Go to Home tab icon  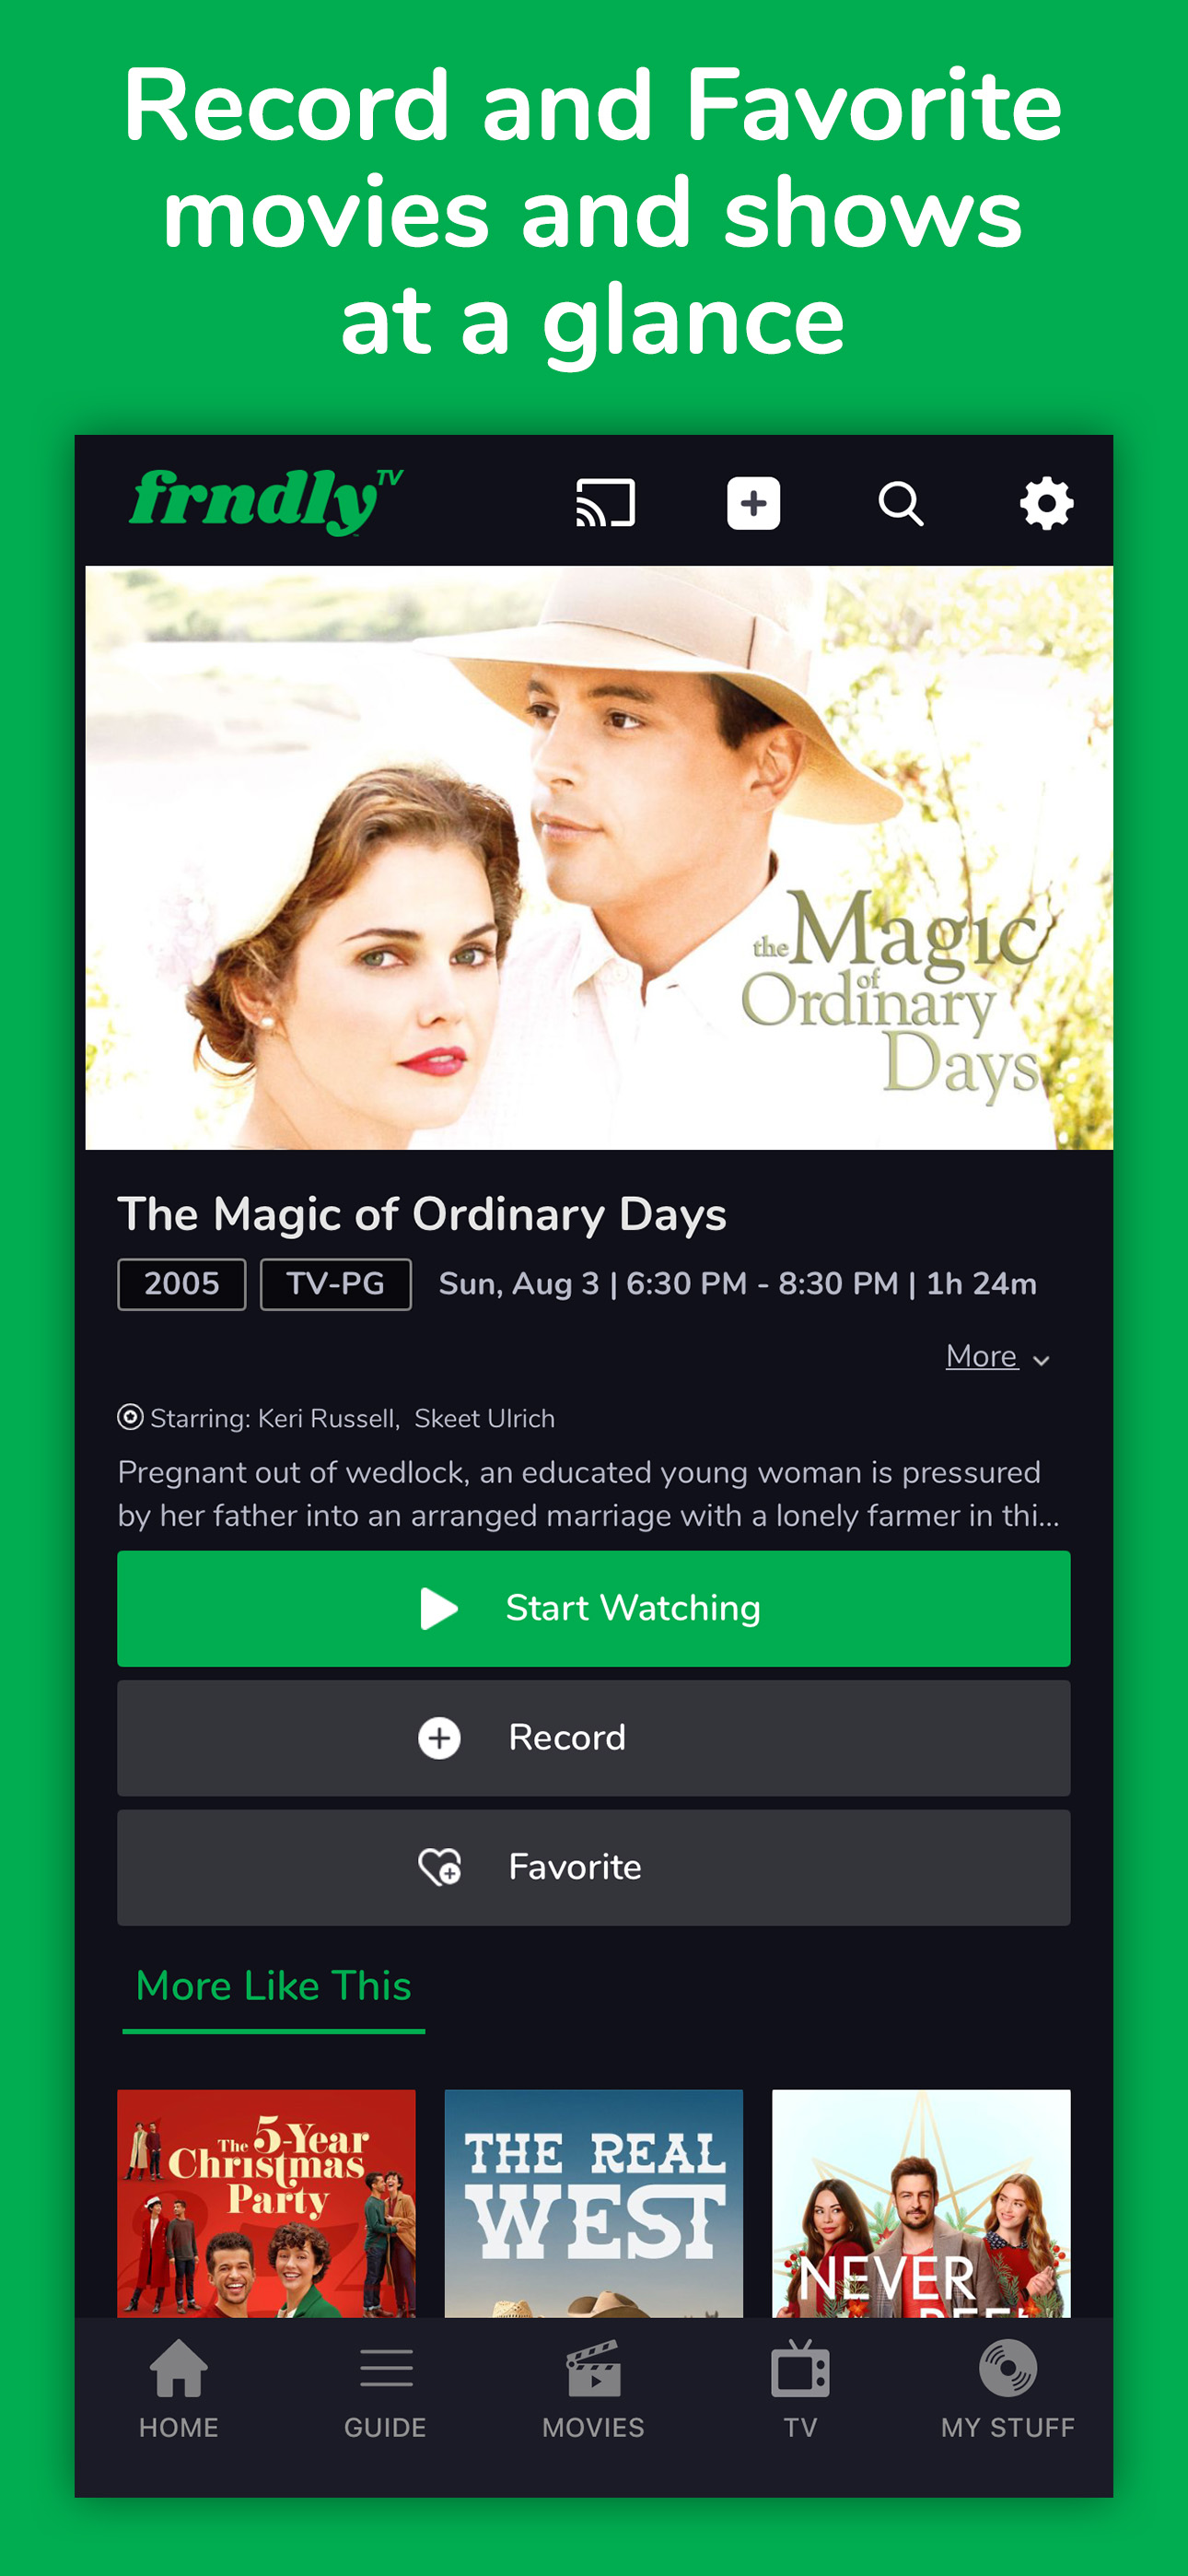pos(179,2389)
